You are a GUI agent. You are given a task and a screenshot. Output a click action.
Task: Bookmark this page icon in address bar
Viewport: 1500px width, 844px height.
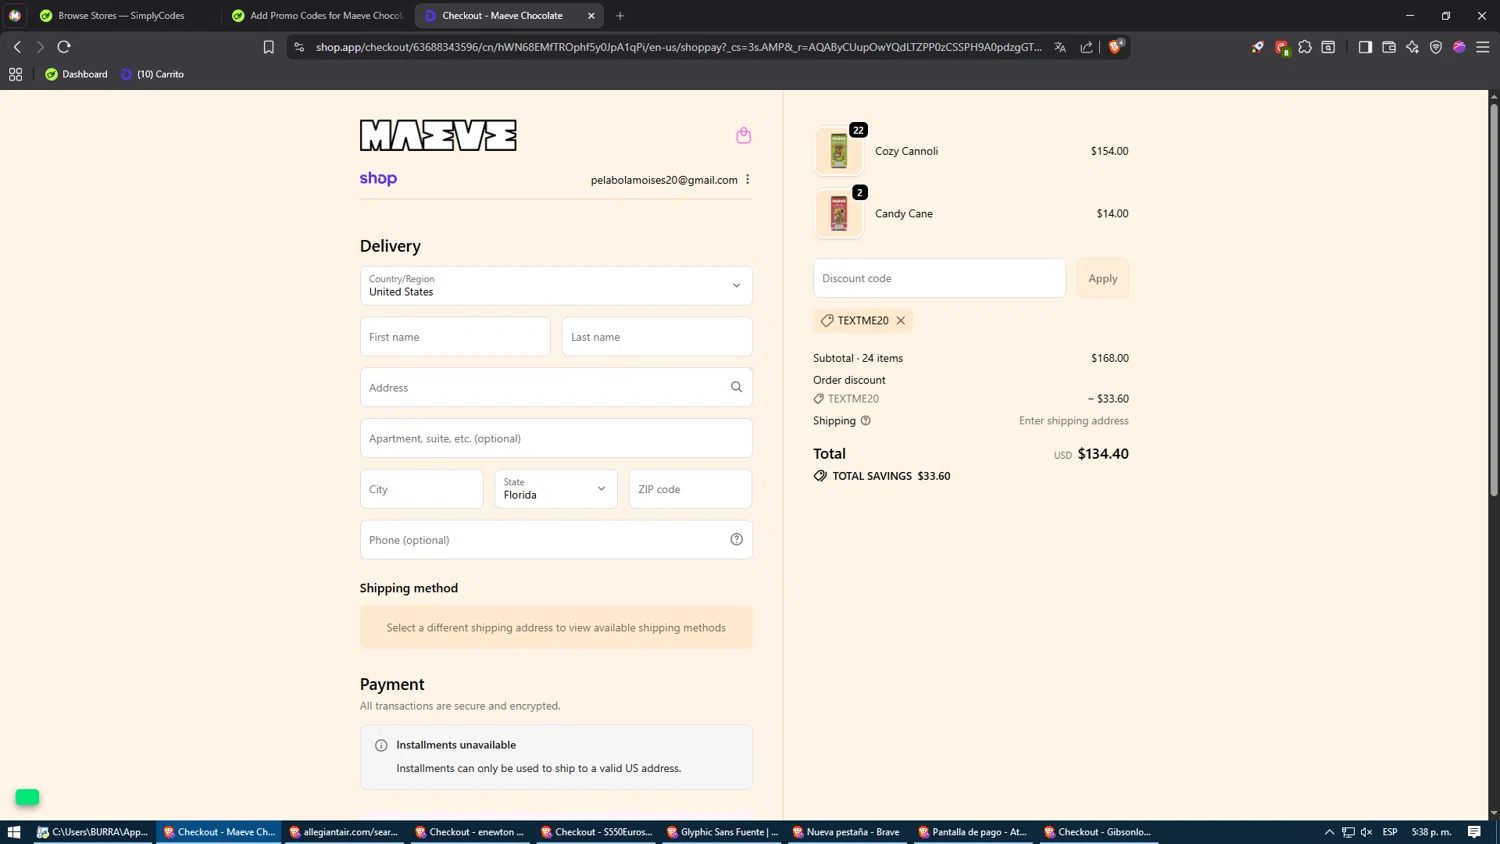coord(268,47)
